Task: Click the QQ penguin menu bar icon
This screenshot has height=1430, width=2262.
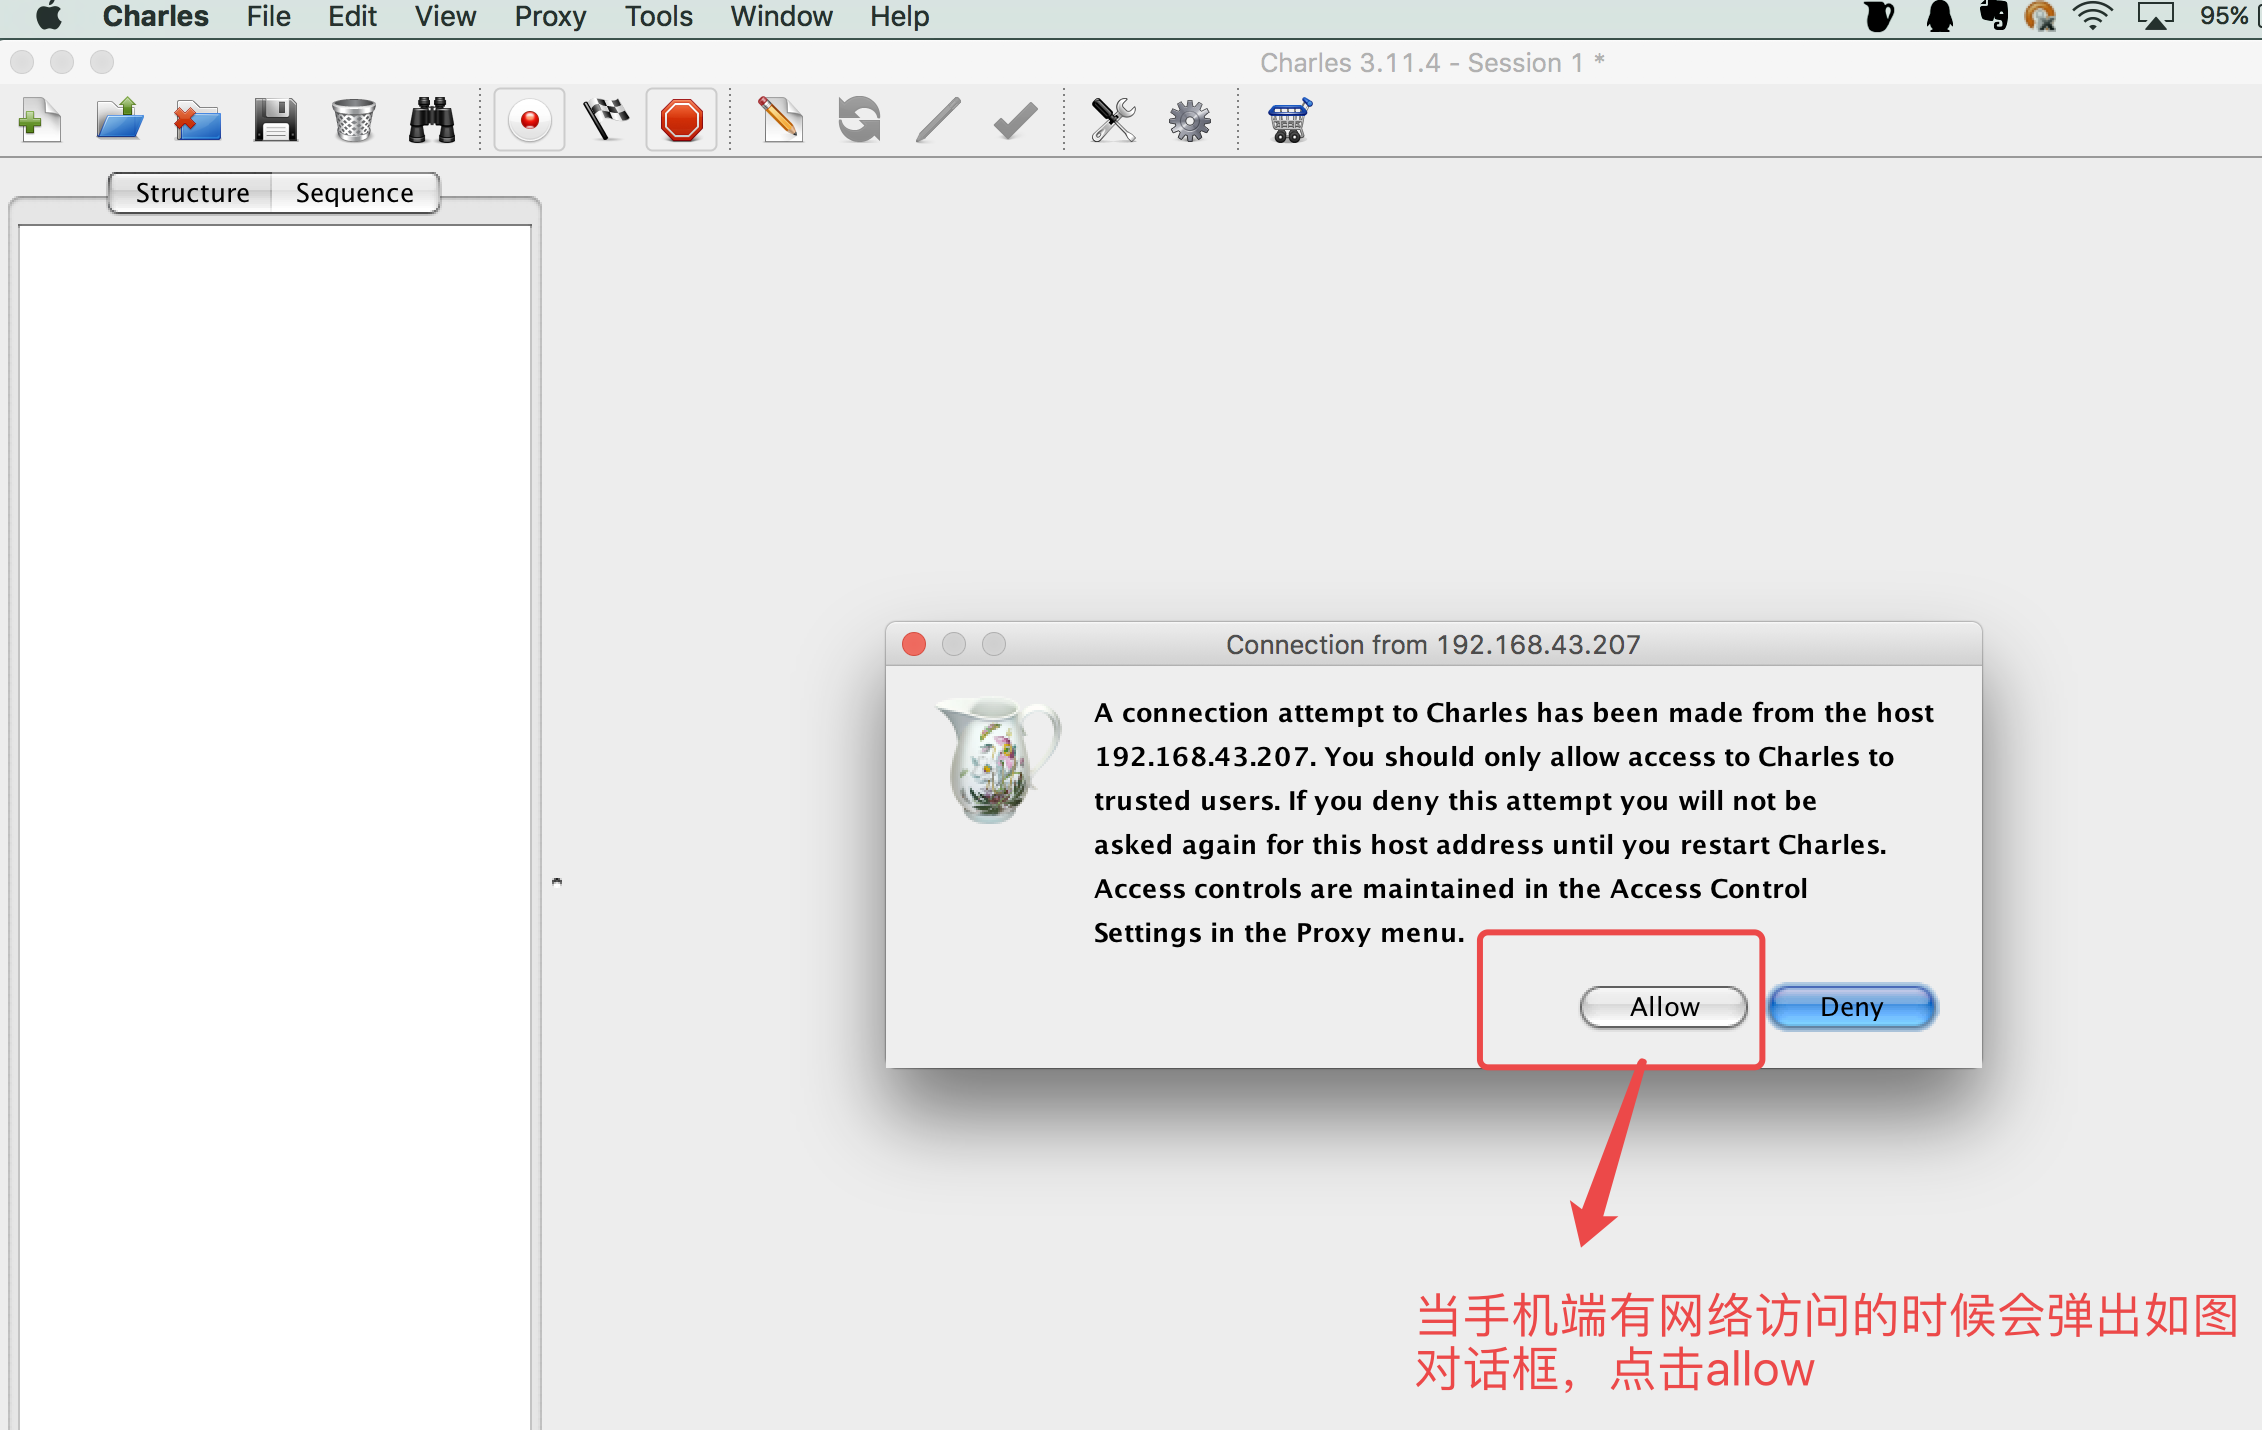Action: coord(1939,17)
